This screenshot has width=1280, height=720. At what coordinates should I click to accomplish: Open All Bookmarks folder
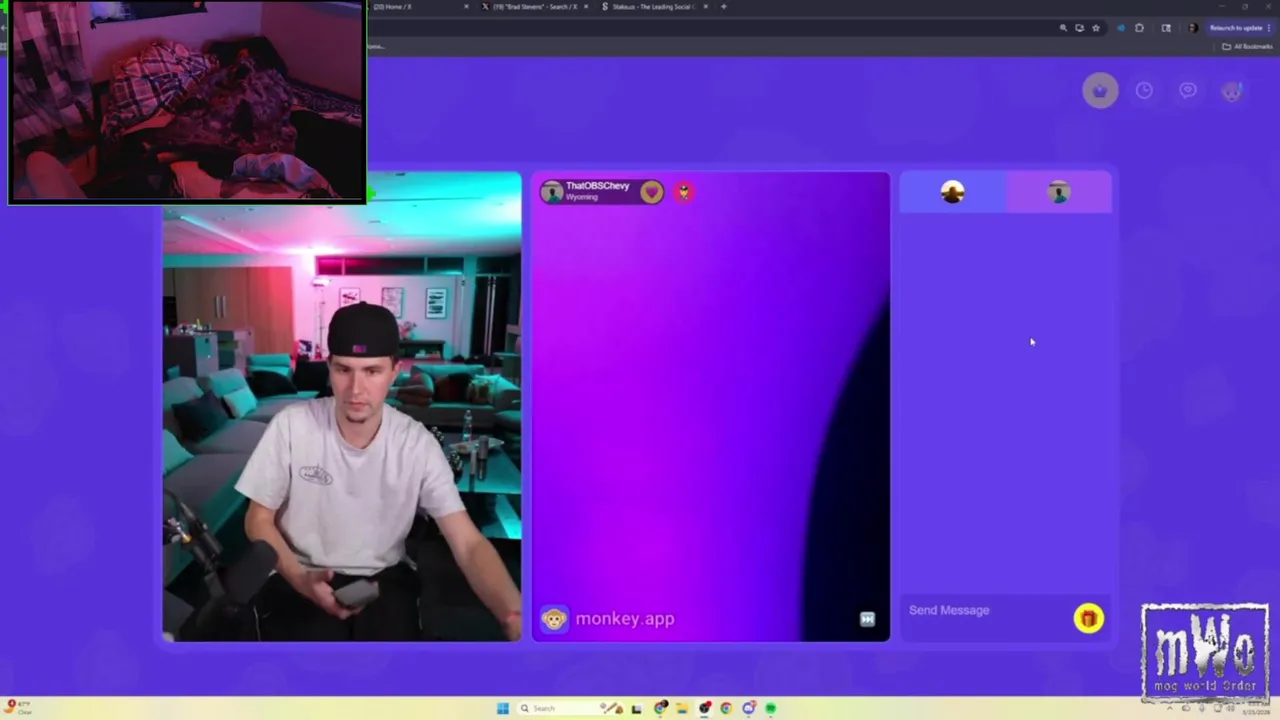point(1247,46)
